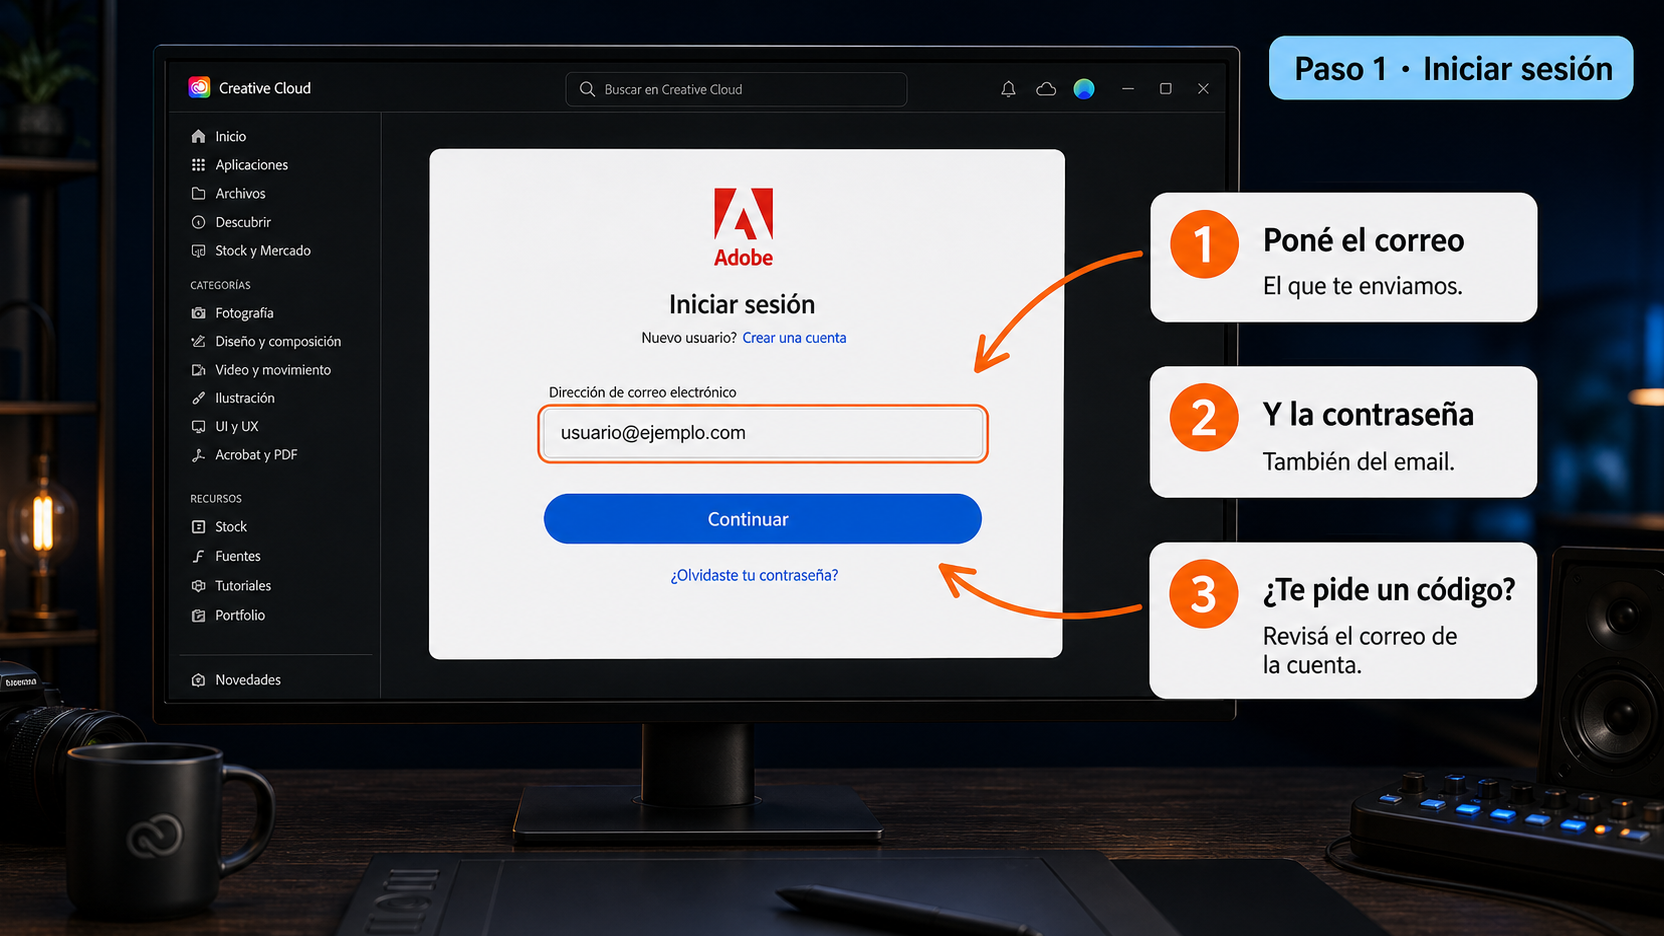The image size is (1664, 936).
Task: Go to Inicio in the sidebar
Action: (231, 136)
